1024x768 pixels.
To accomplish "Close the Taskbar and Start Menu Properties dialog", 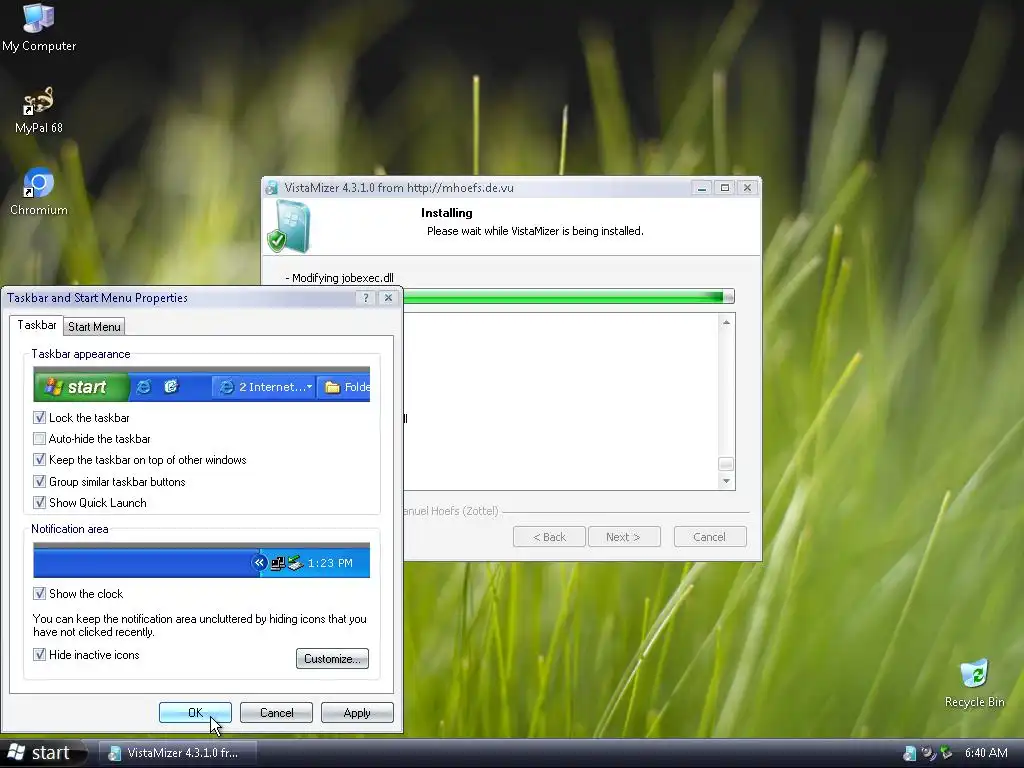I will click(x=388, y=298).
